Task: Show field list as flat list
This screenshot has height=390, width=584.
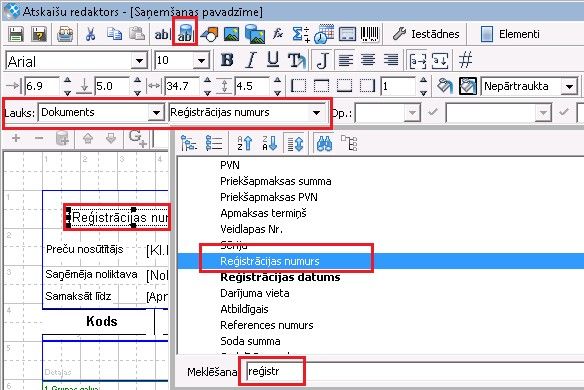Action: pos(214,143)
